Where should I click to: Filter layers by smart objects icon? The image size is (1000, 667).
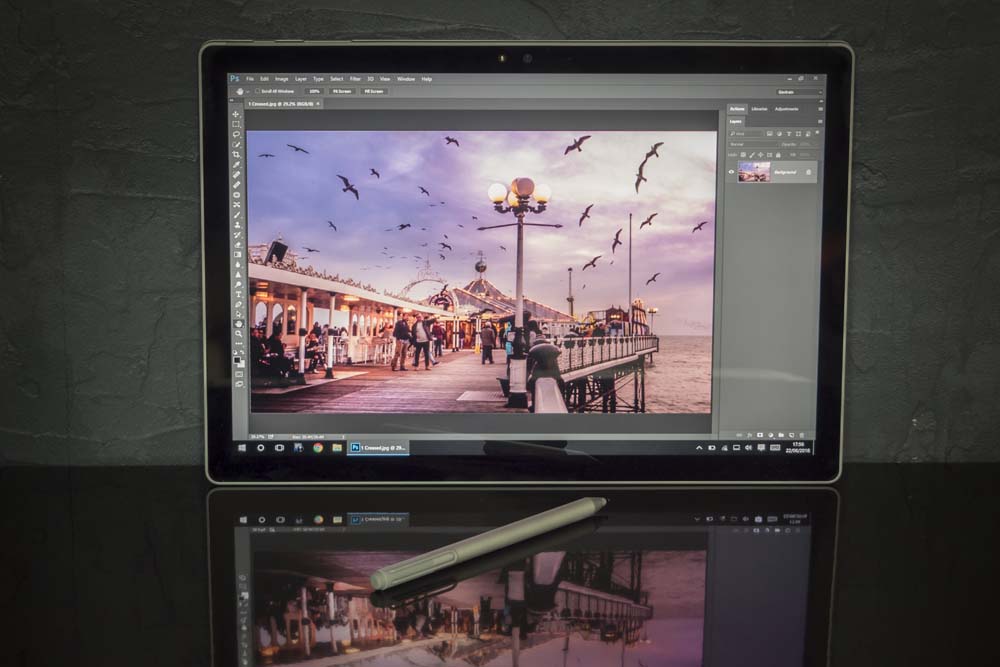(x=808, y=134)
